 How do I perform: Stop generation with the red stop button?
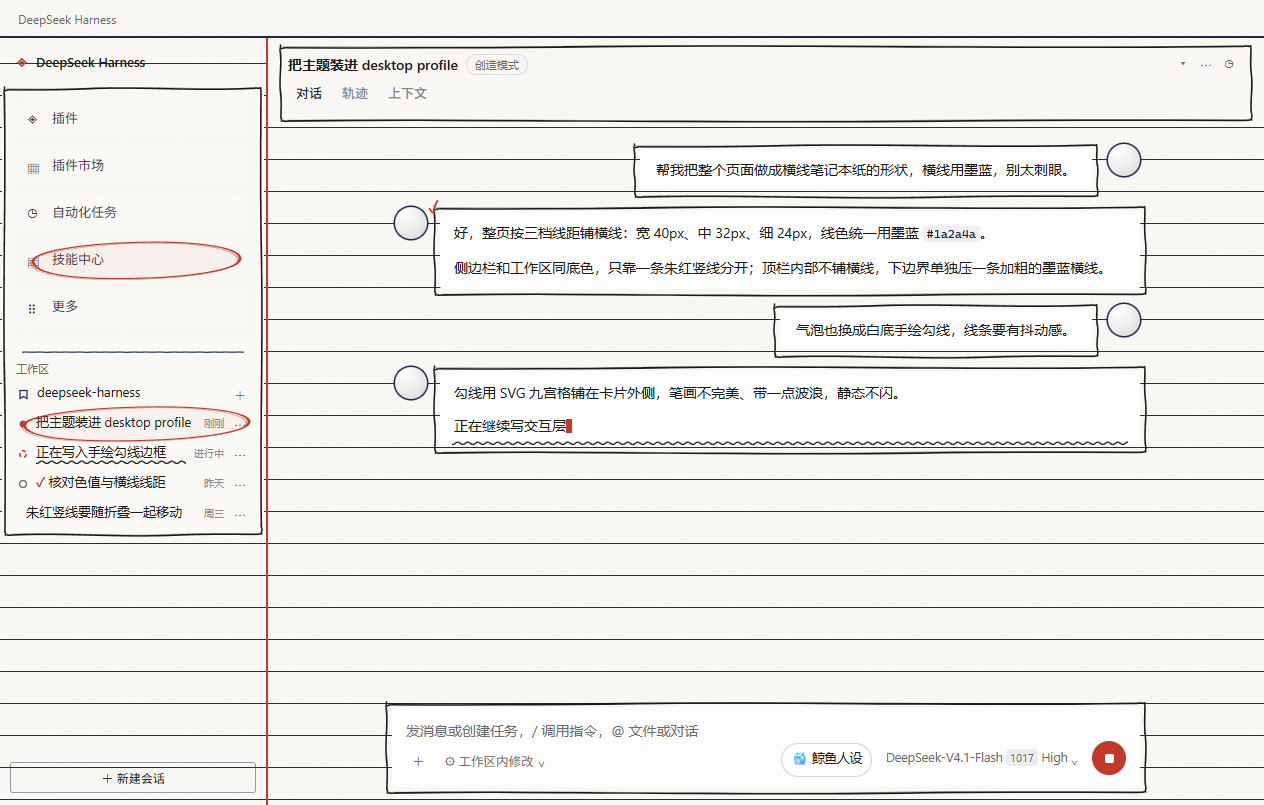(1109, 758)
